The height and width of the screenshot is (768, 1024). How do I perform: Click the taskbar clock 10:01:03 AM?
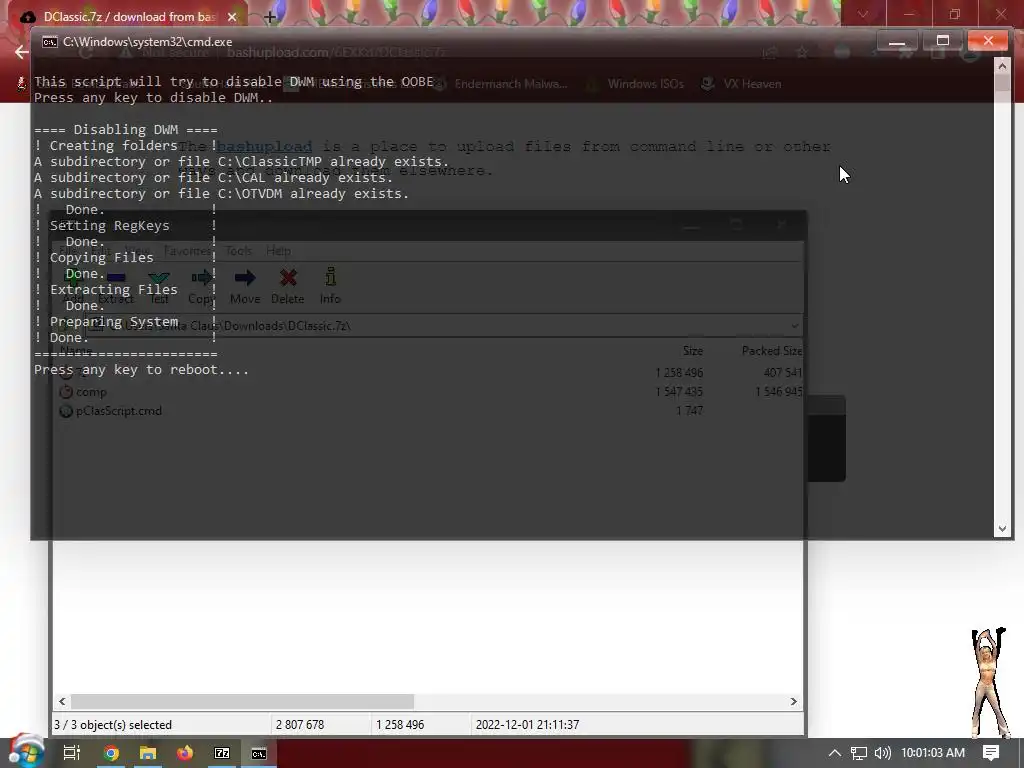pos(933,753)
